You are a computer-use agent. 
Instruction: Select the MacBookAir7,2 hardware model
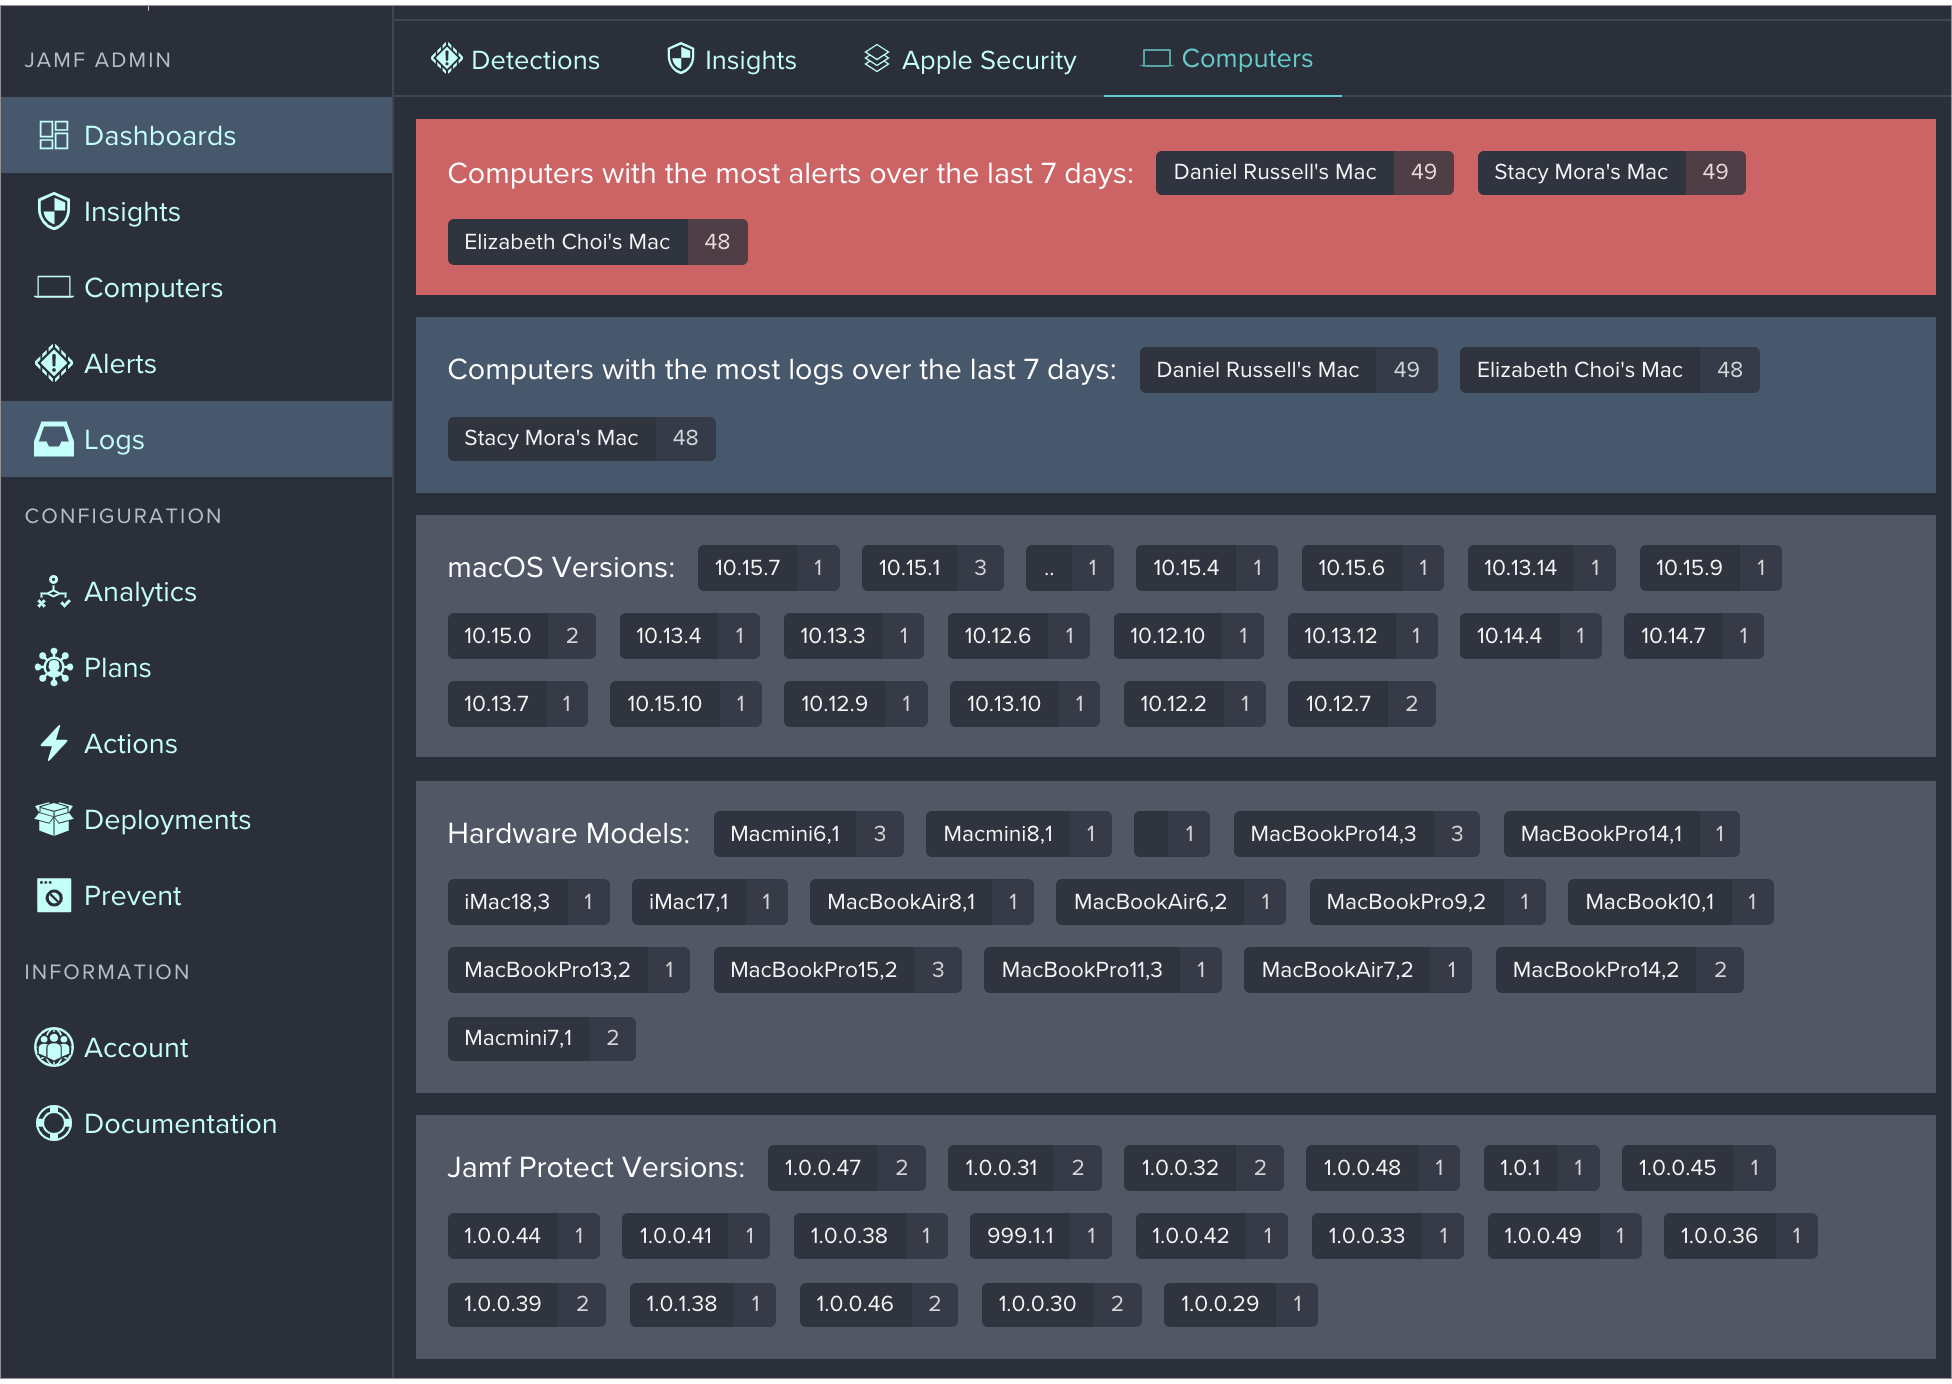click(1357, 970)
